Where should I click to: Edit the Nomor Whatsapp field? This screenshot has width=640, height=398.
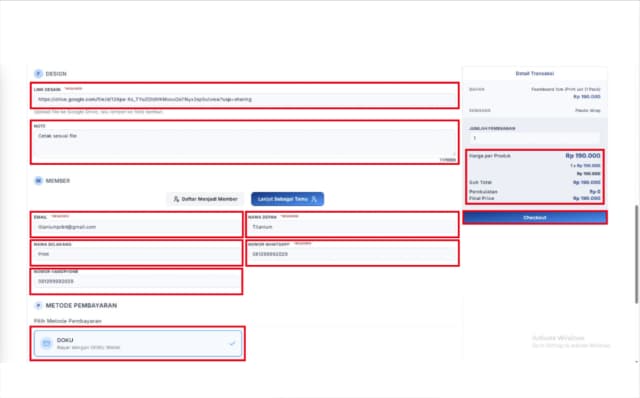(353, 254)
